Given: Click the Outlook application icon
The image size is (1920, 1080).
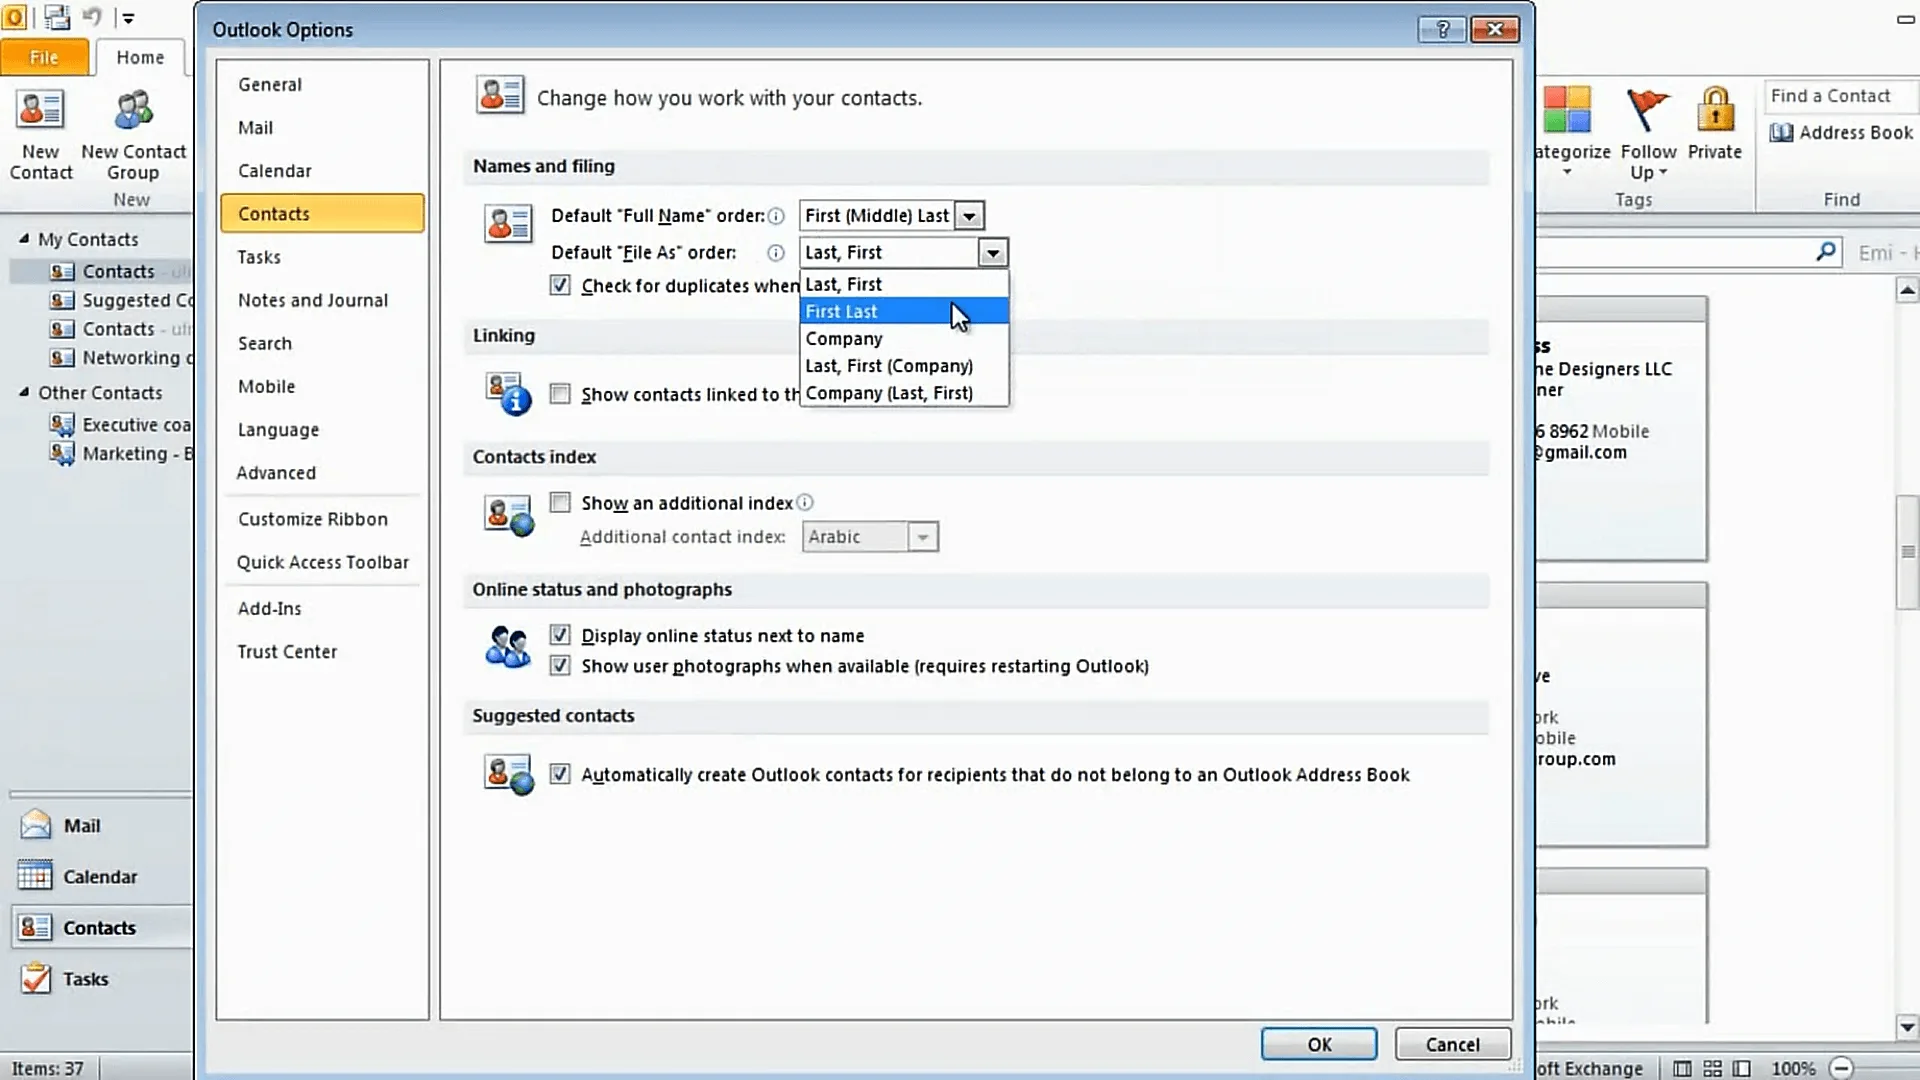Looking at the screenshot, I should (15, 17).
